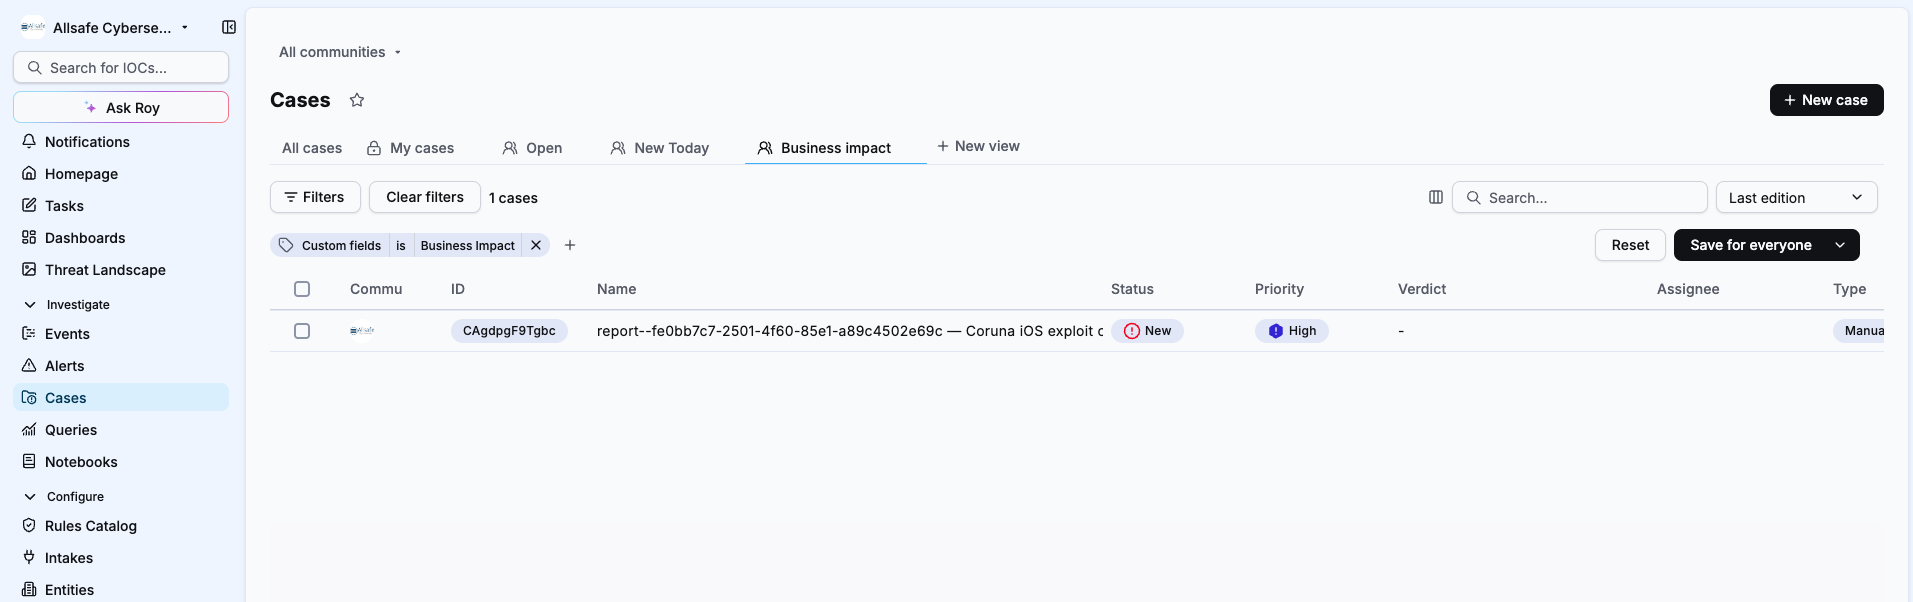The height and width of the screenshot is (602, 1913).
Task: Open the column layout icon
Action: coord(1436,197)
